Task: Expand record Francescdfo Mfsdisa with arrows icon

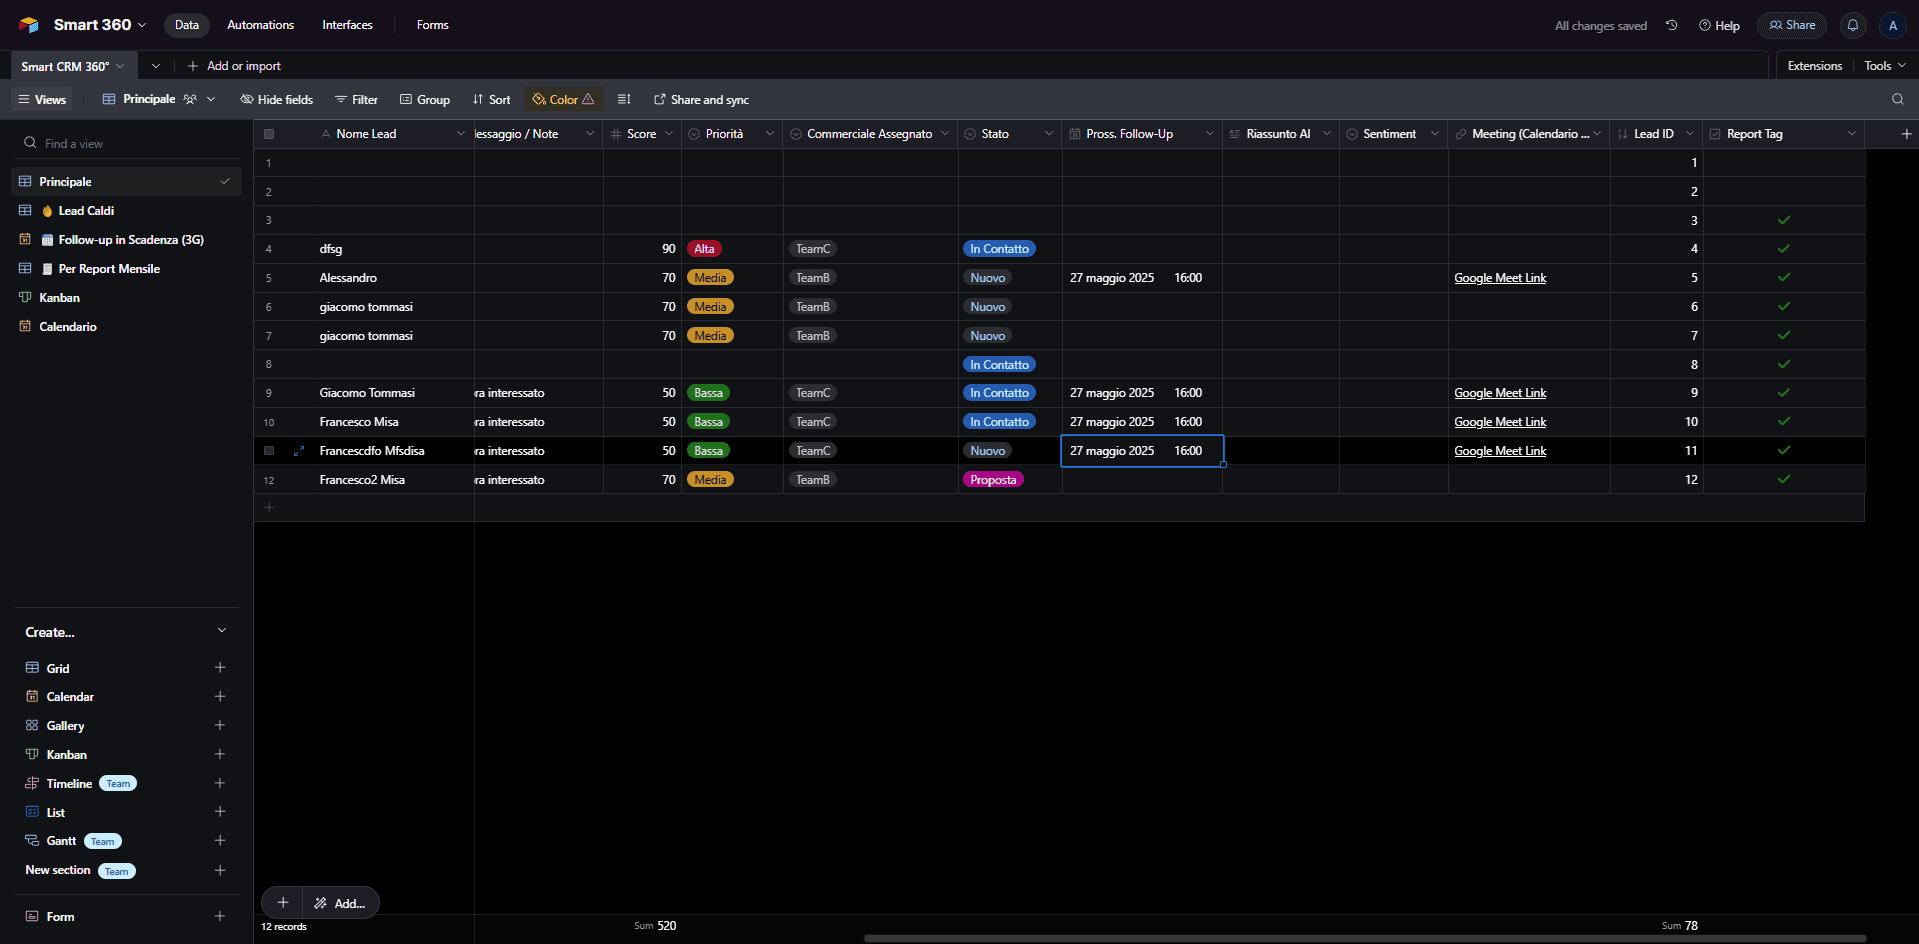Action: tap(298, 451)
